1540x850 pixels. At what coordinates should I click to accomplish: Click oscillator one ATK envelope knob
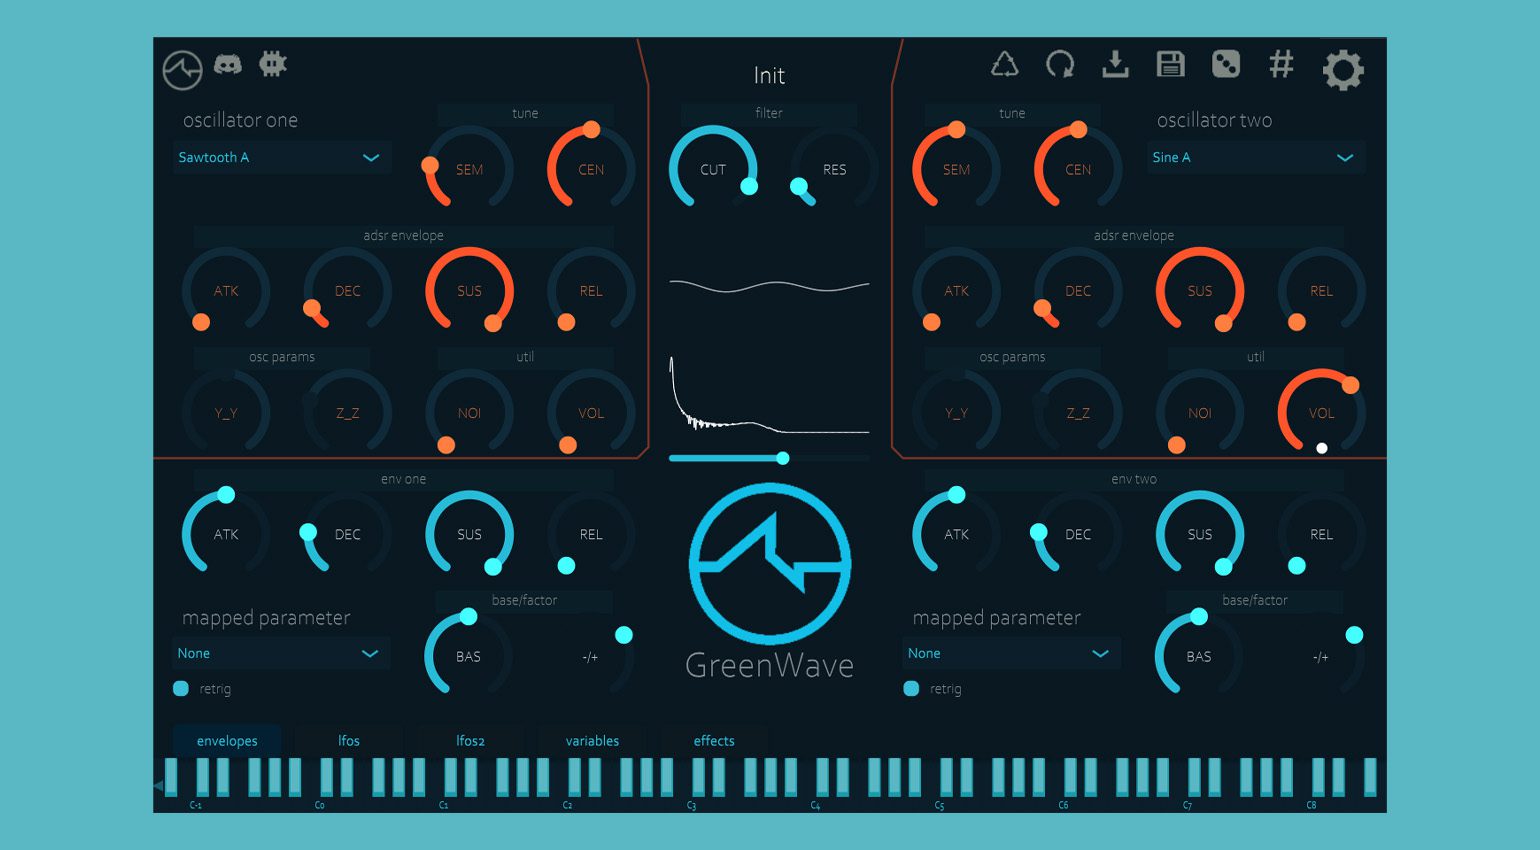226,291
